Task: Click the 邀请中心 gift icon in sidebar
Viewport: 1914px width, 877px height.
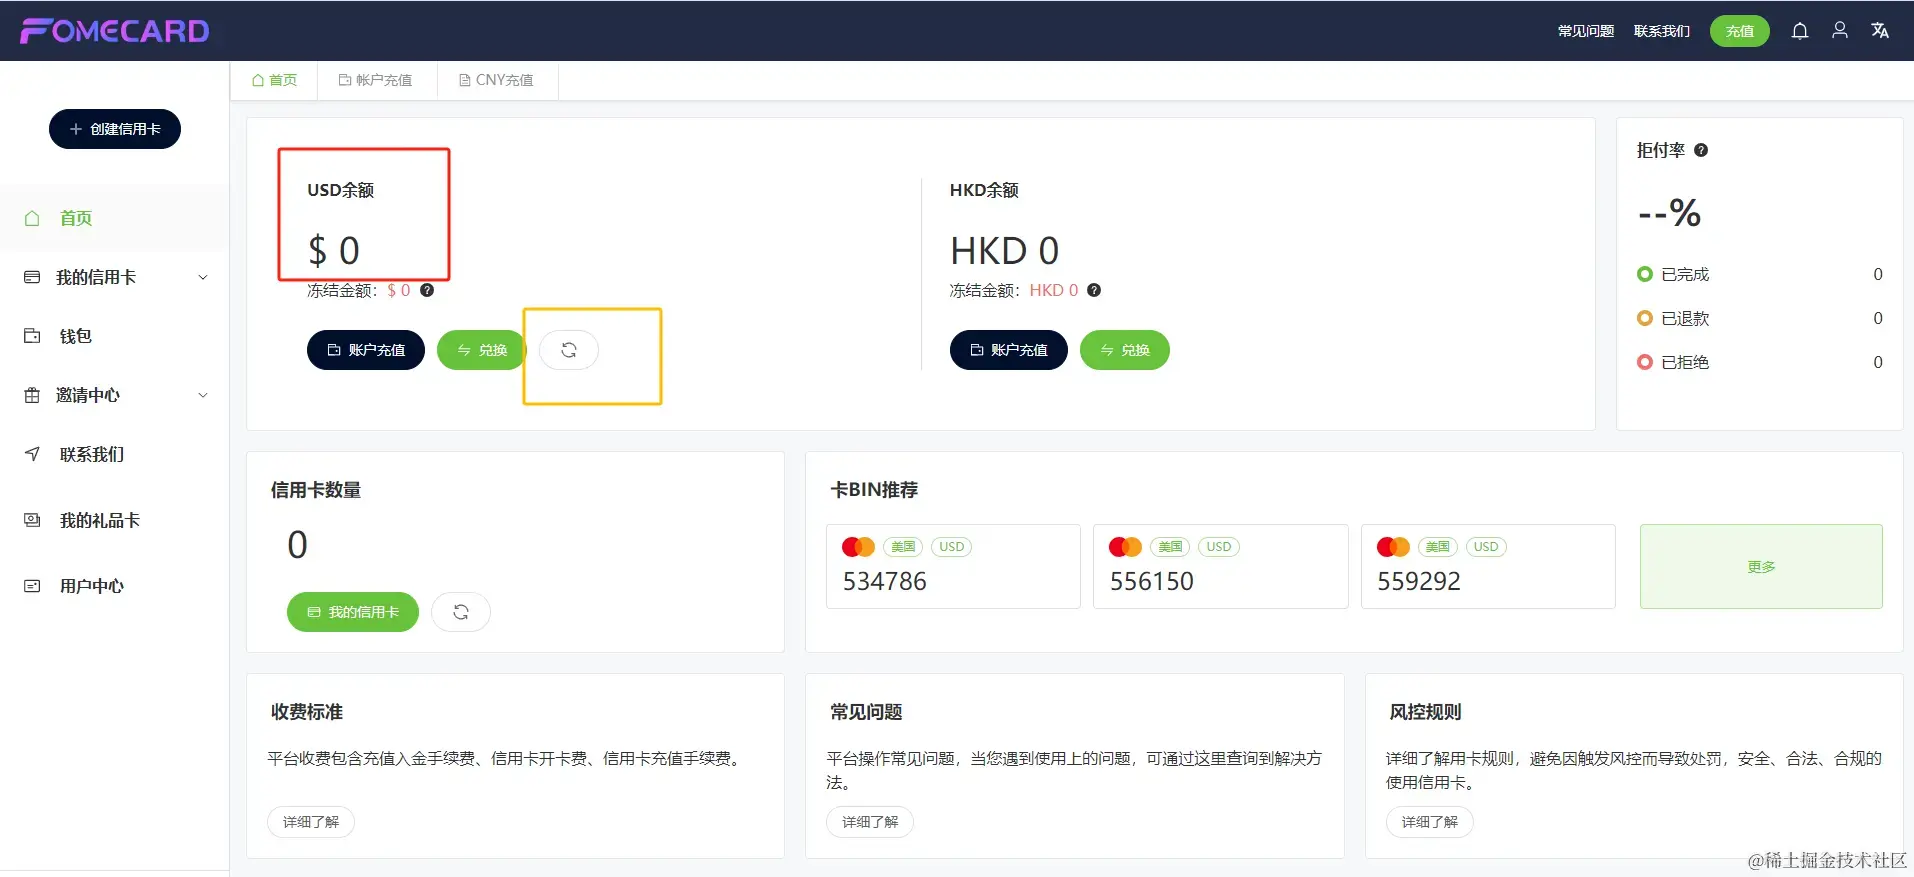Action: (x=32, y=395)
